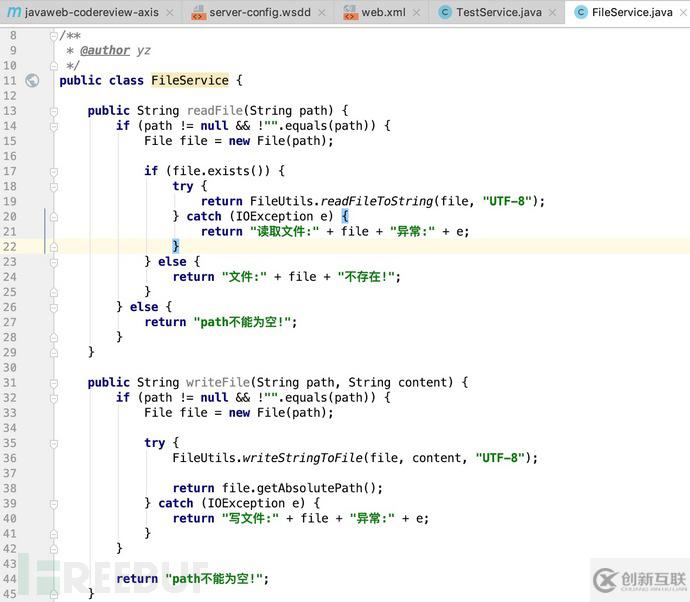Click the XML file icon on server-config.wsdd tab
The height and width of the screenshot is (602, 690).
[198, 13]
